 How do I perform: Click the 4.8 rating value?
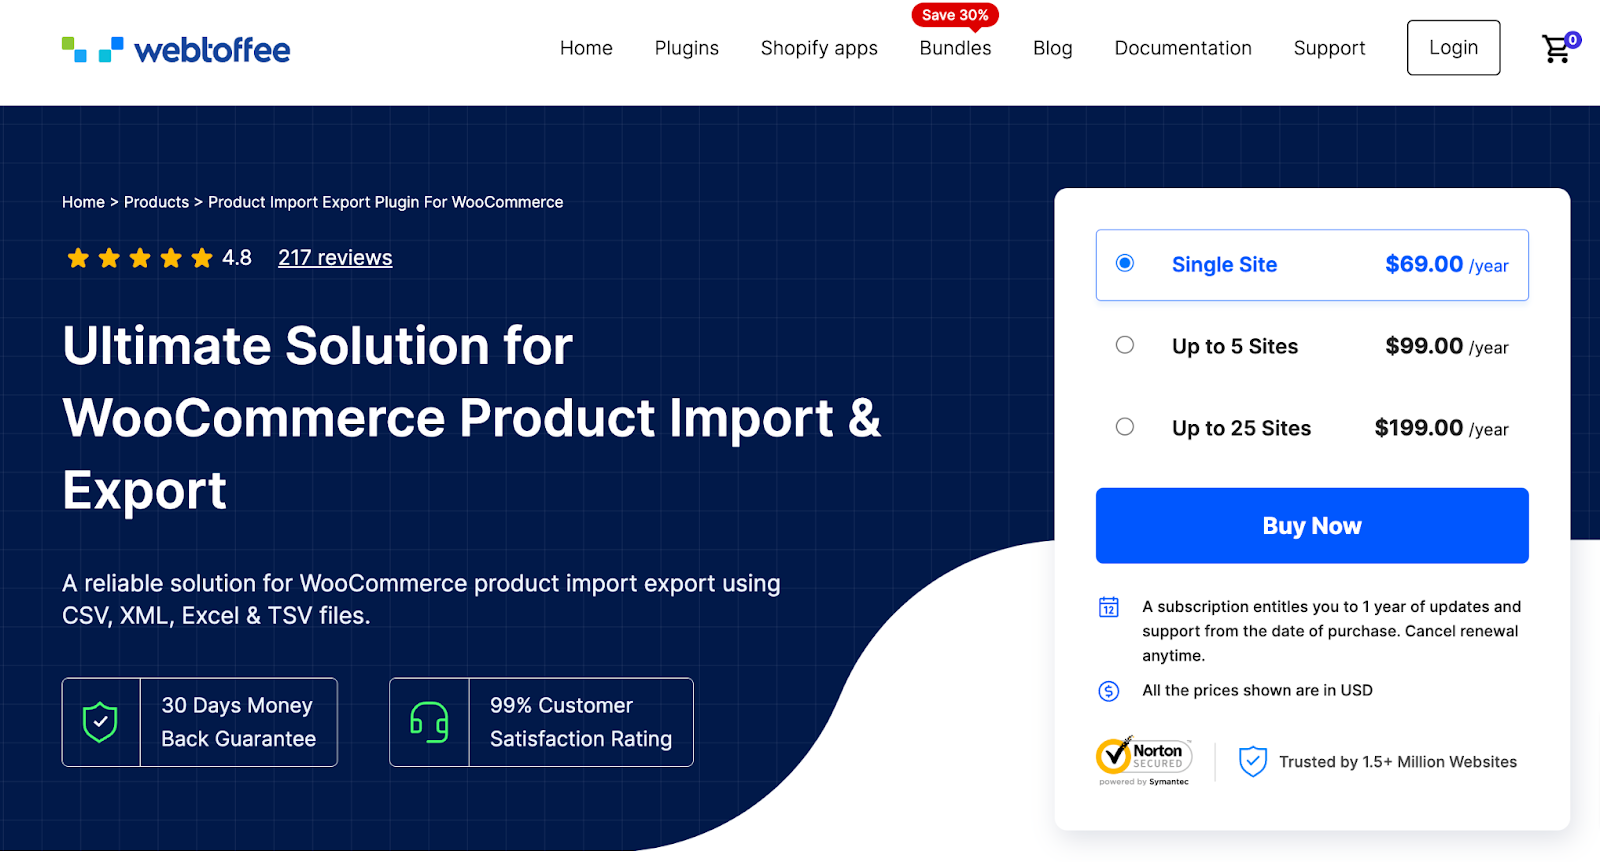click(237, 258)
